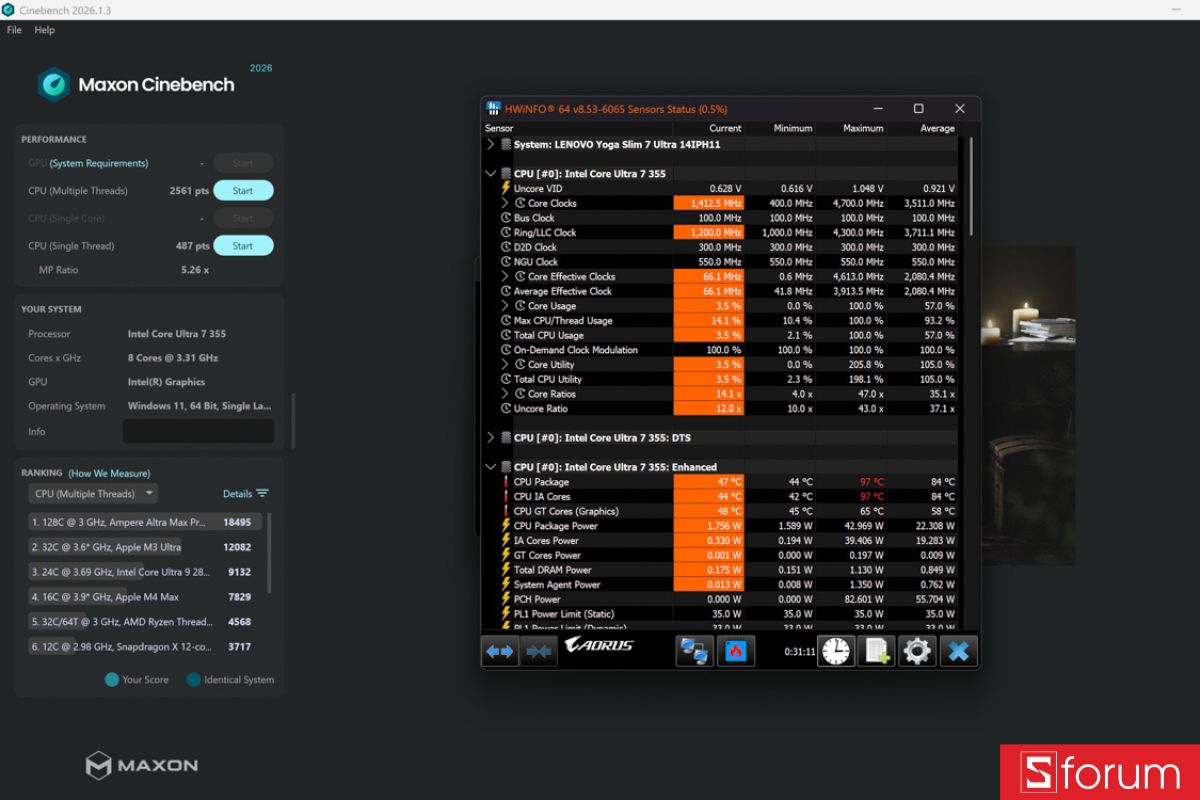Screen dimensions: 1200x800
Task: Select Snapdragon X 12-core ranking entry
Action: coord(145,647)
